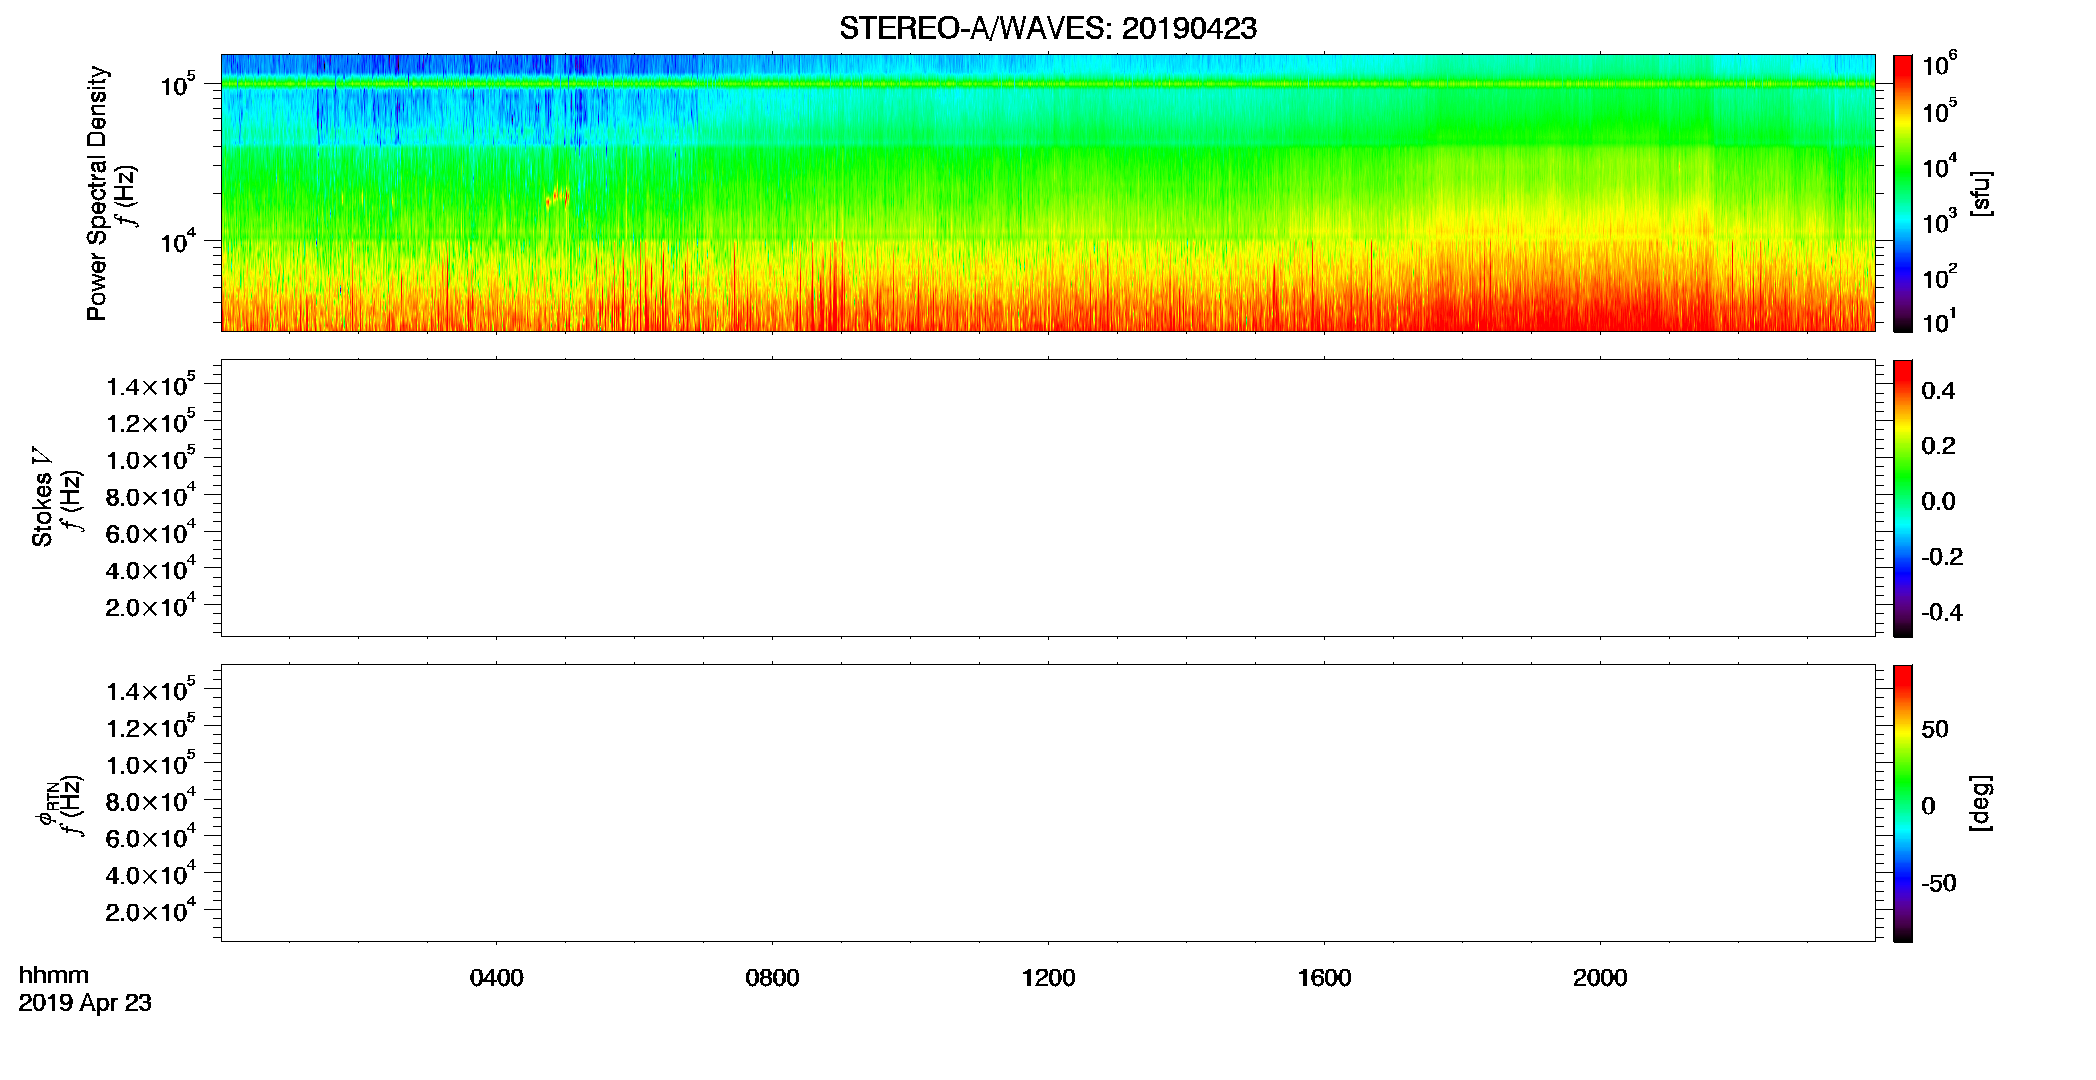
Task: Click the 1600 time tick label
Action: tap(1324, 978)
